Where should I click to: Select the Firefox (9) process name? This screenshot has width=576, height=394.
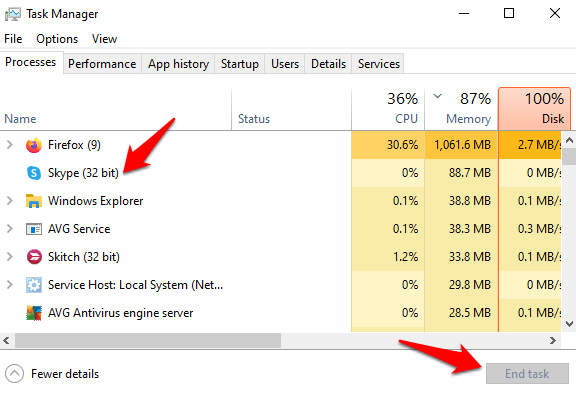(74, 145)
